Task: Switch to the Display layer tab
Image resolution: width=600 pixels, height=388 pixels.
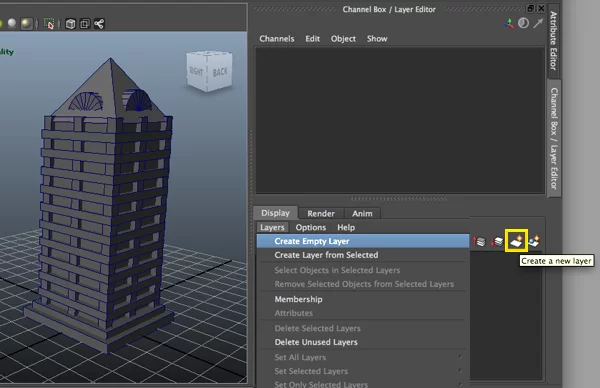Action: tap(275, 213)
